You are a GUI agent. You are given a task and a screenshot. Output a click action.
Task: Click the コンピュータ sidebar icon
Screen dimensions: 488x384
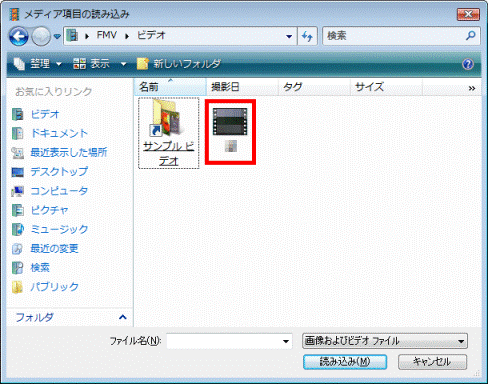[18, 191]
